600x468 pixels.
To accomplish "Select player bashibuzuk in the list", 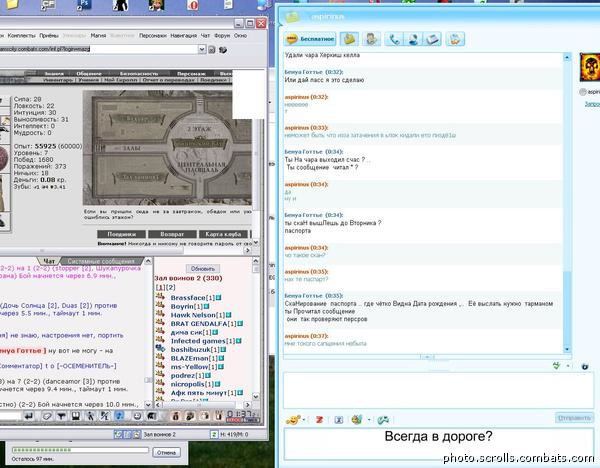I will coord(191,350).
